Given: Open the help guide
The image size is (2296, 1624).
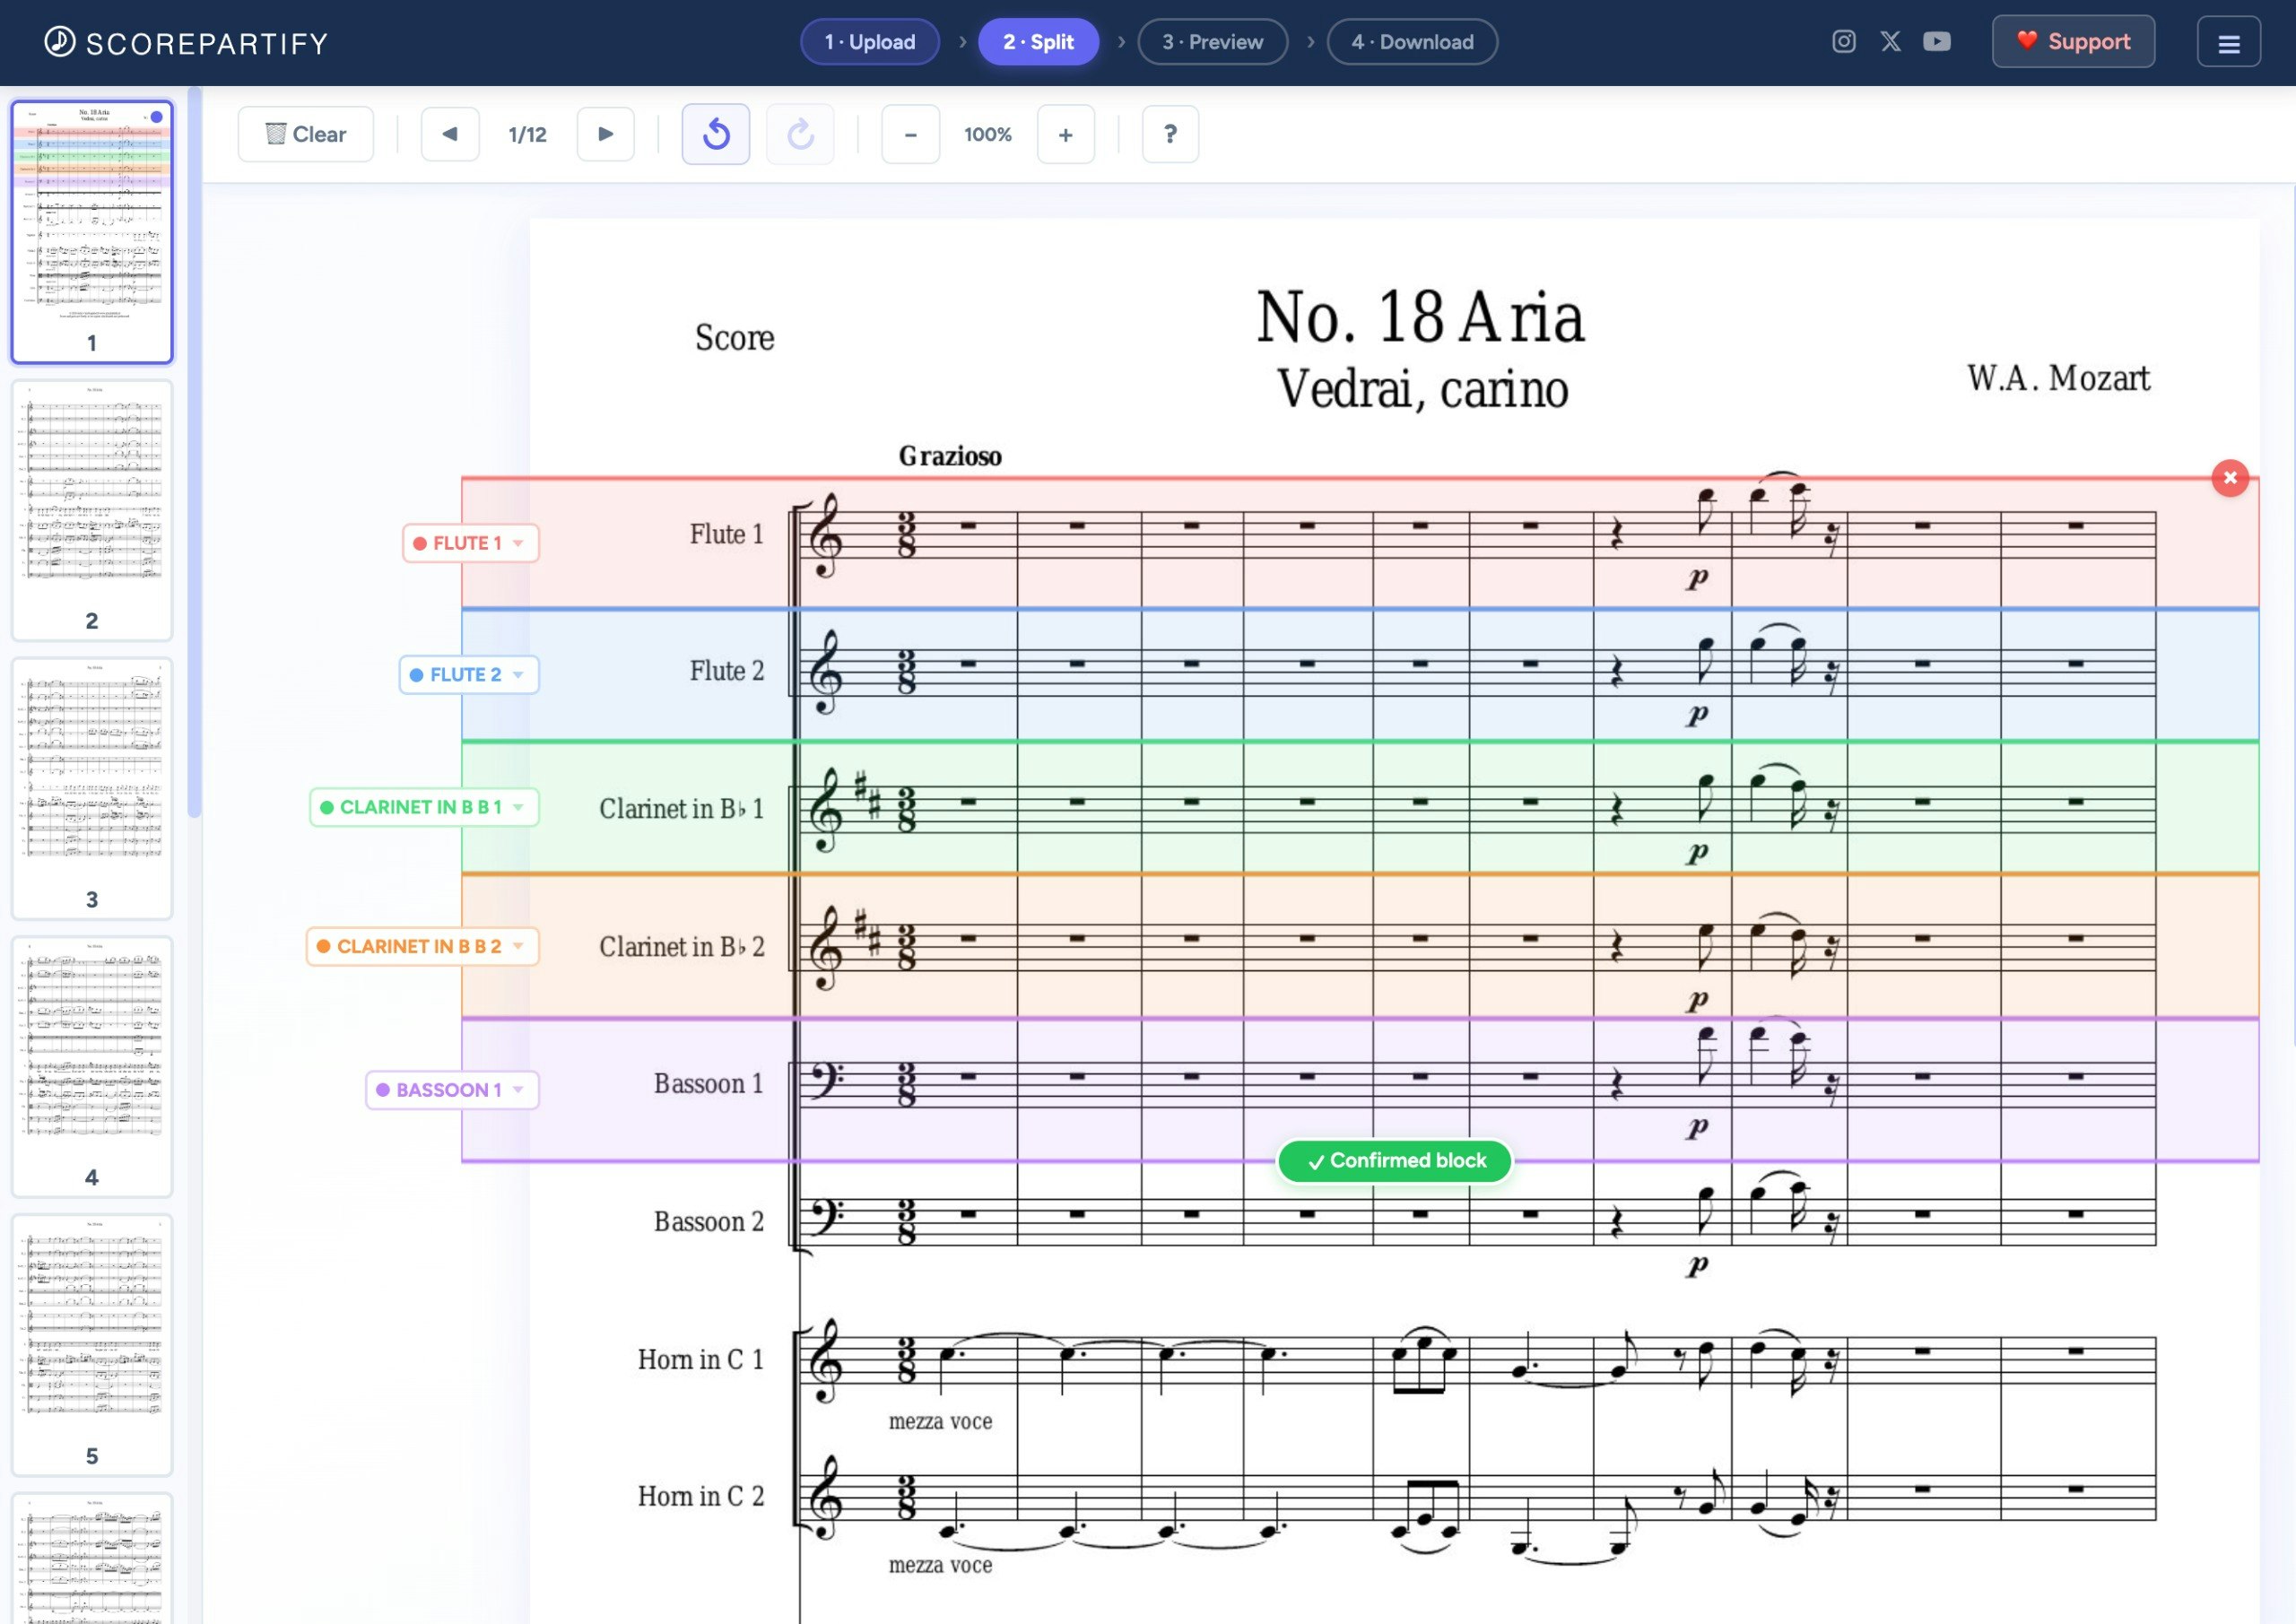Looking at the screenshot, I should click(x=1169, y=134).
